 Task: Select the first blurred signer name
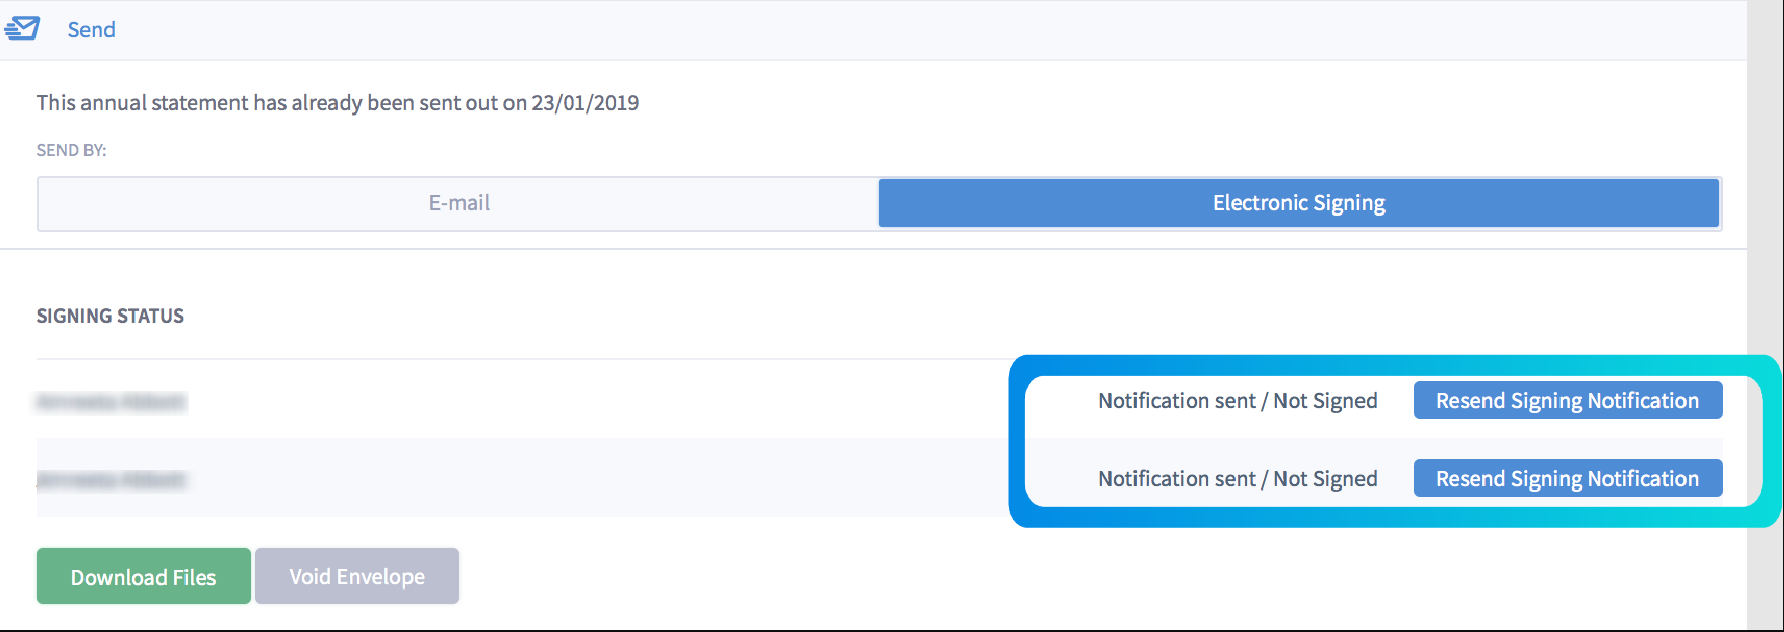click(x=111, y=402)
